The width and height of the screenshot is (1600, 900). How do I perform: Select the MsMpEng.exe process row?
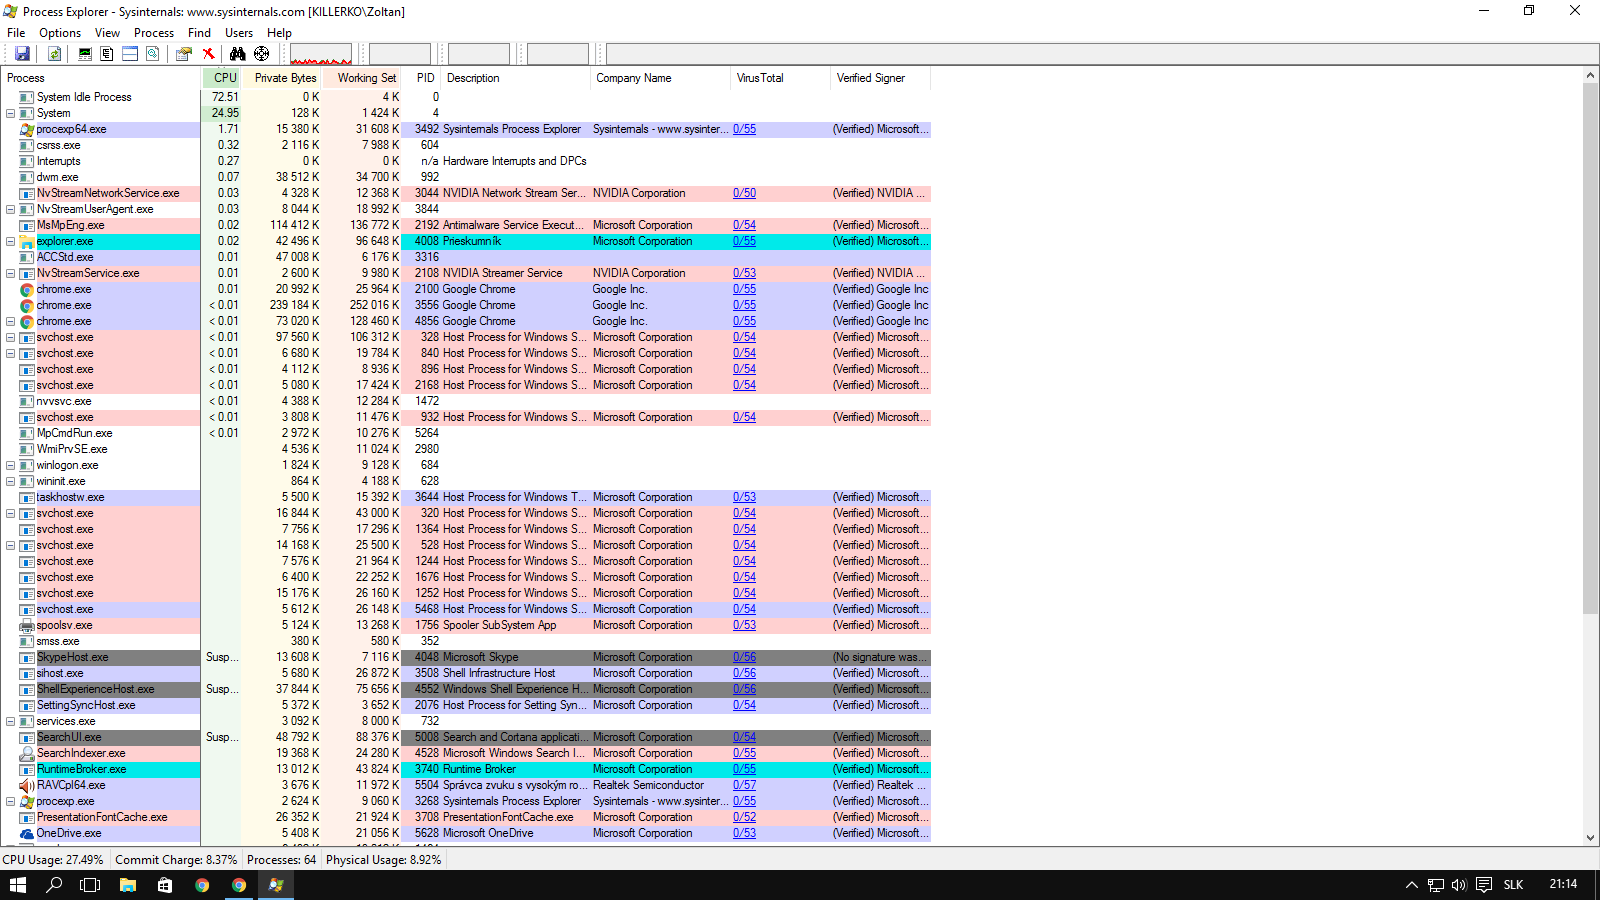point(466,225)
